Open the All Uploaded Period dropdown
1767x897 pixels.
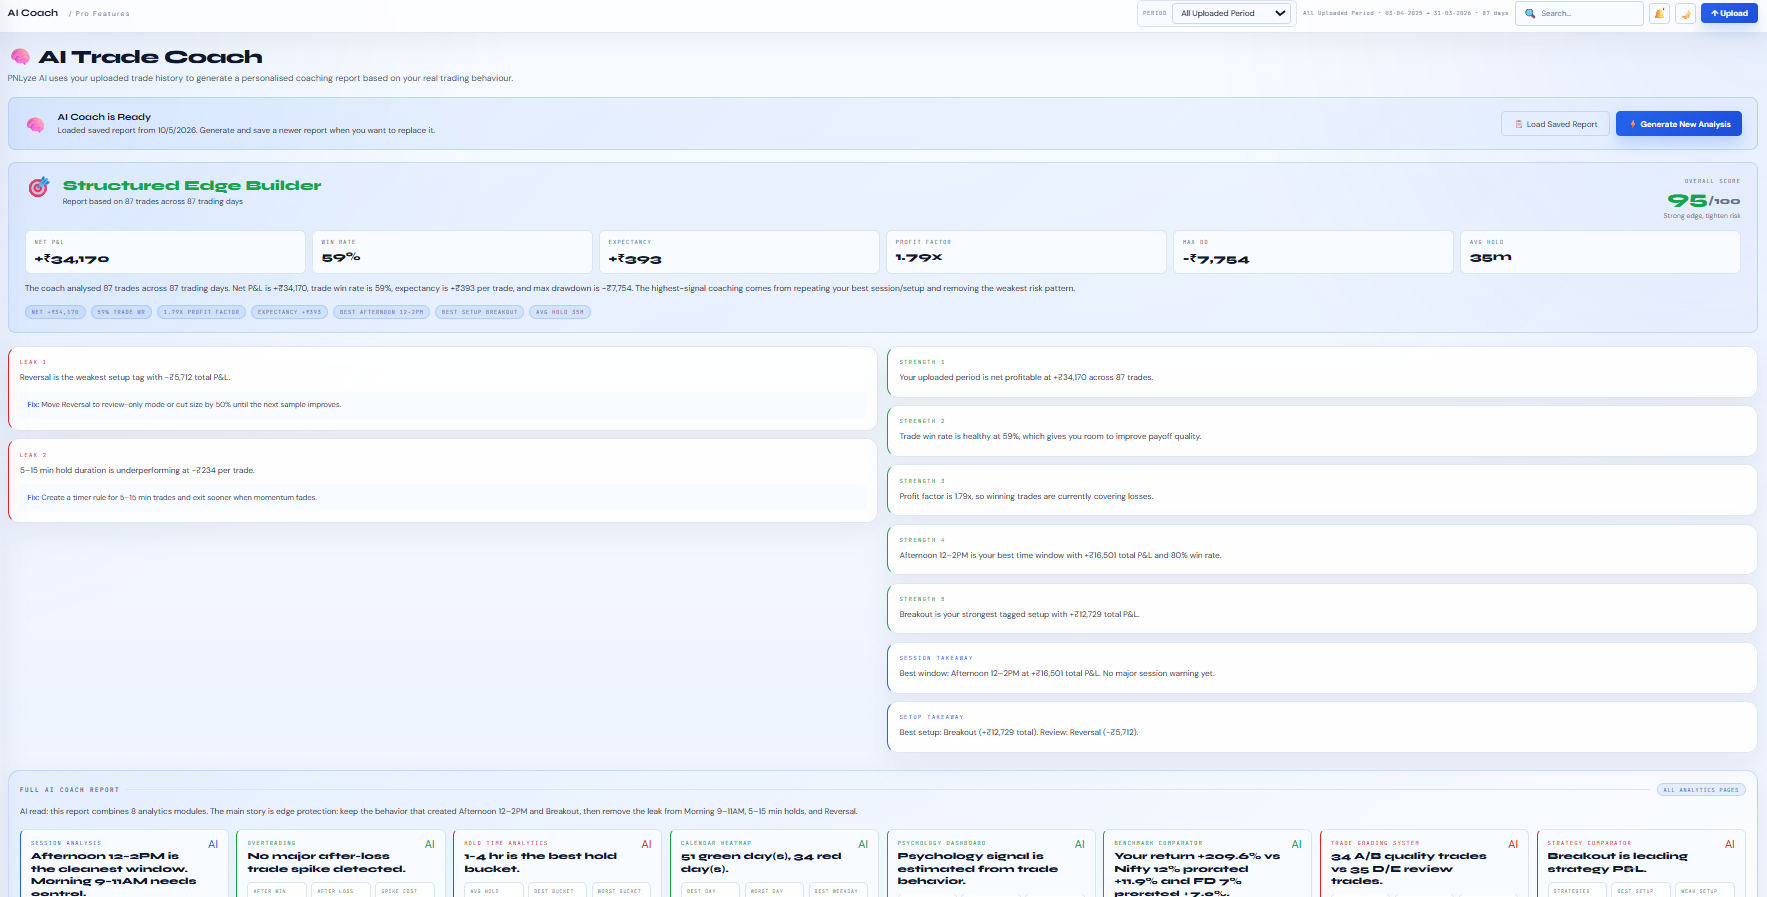click(x=1233, y=13)
